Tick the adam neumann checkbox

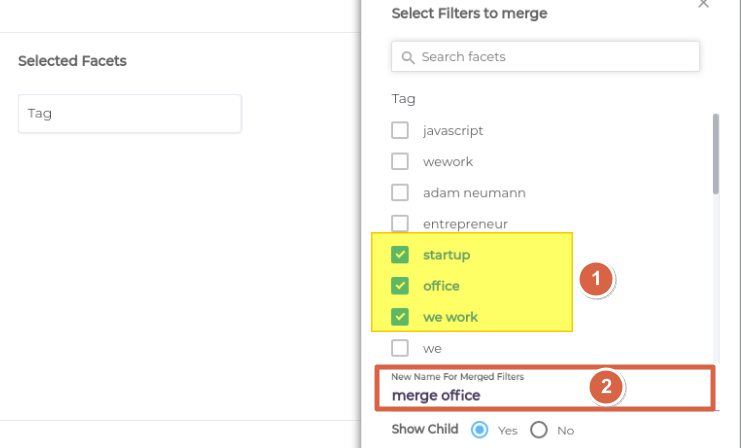click(x=400, y=193)
